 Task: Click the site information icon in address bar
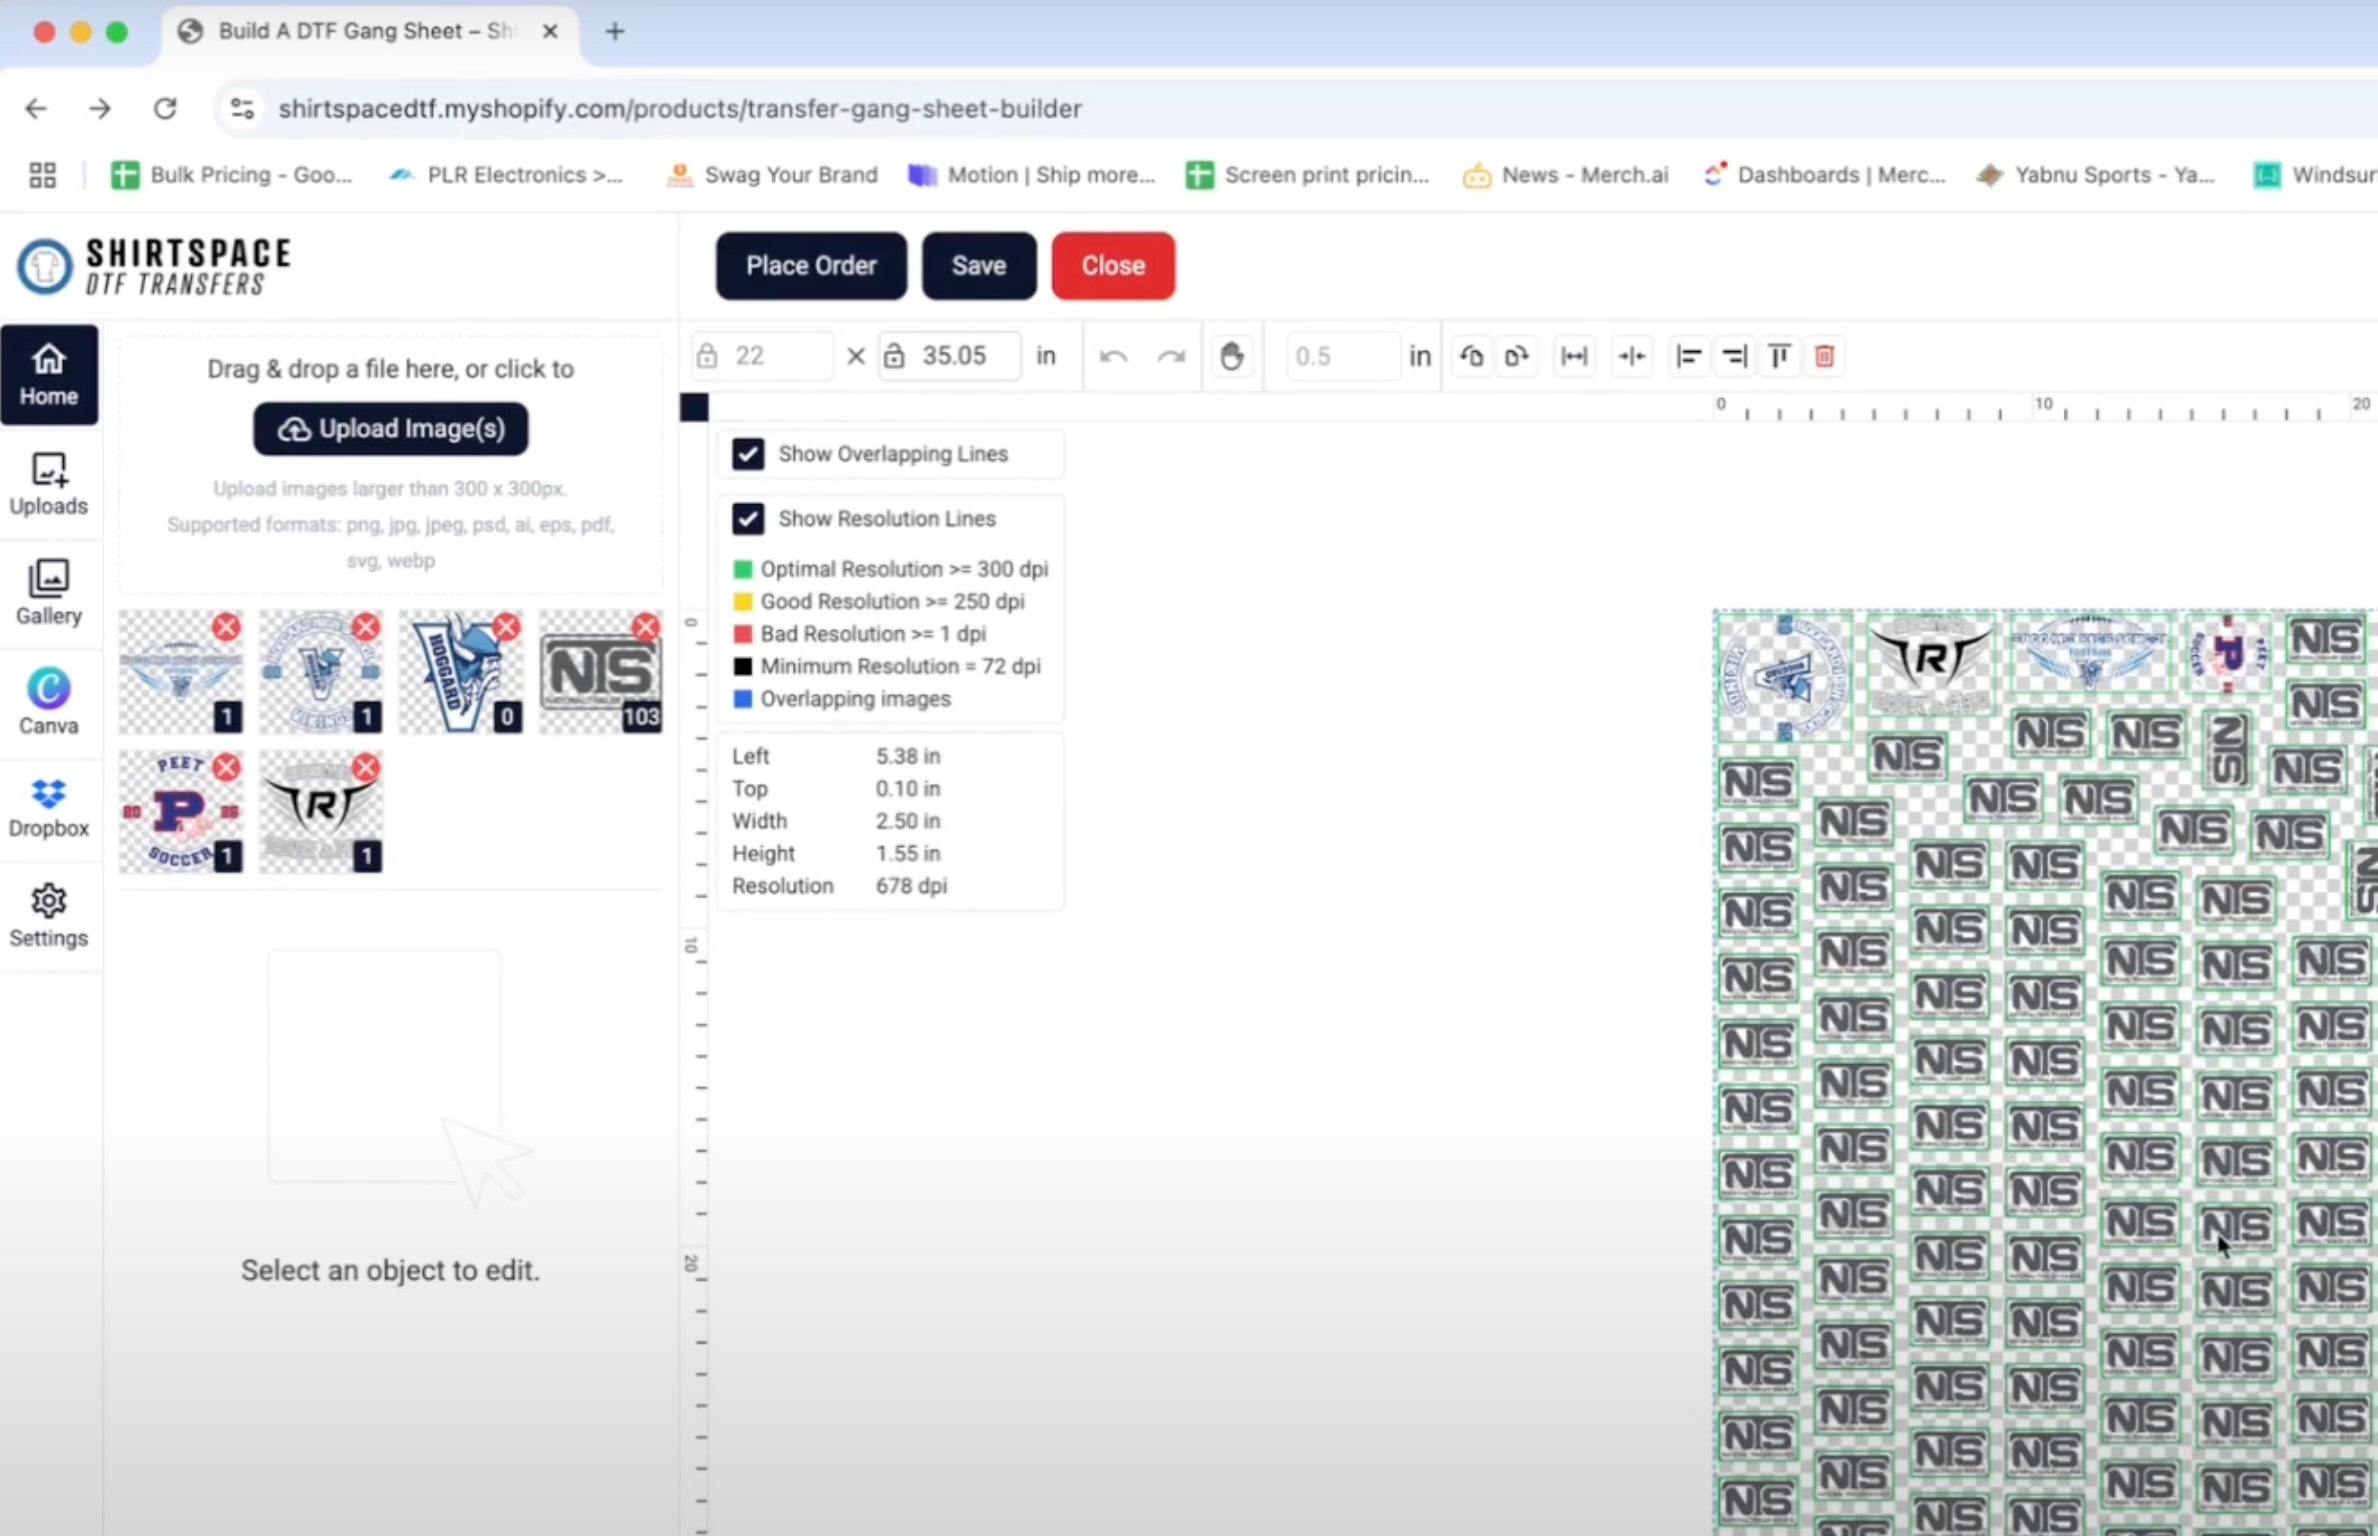coord(242,108)
